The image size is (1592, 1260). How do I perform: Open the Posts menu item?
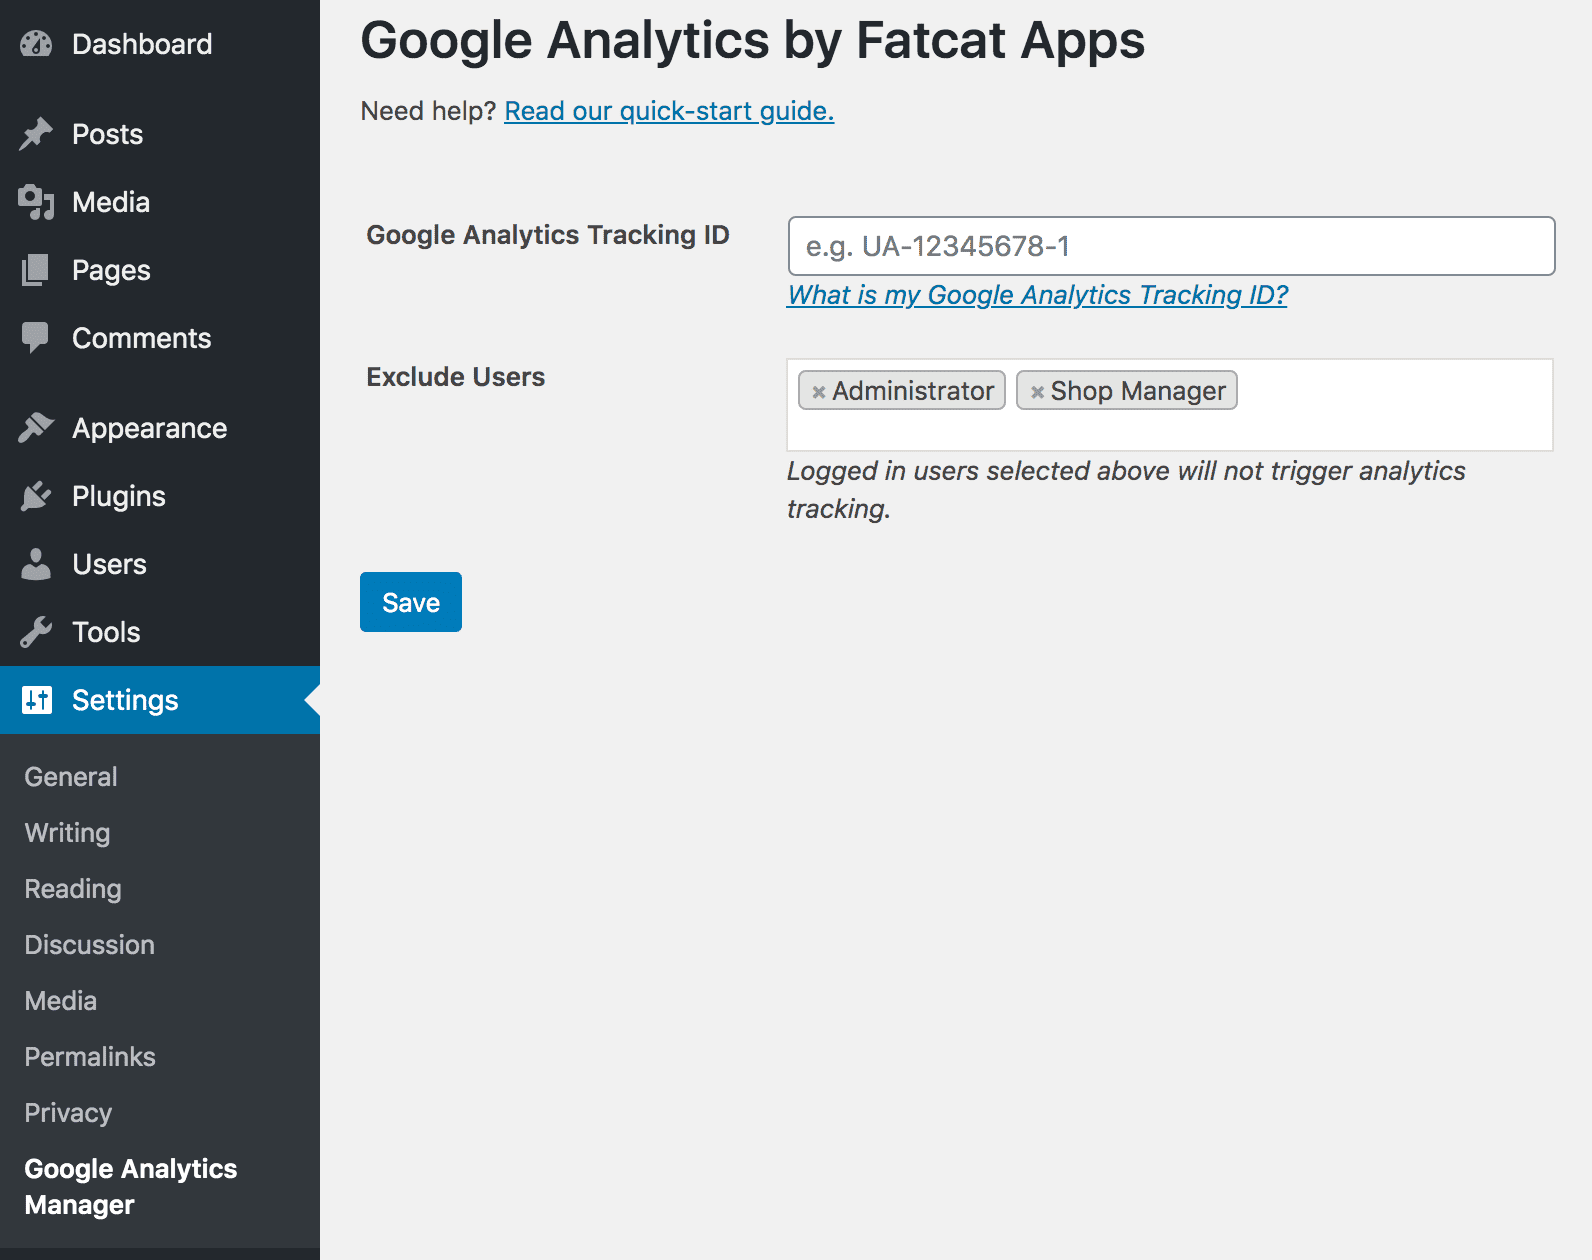(x=160, y=134)
